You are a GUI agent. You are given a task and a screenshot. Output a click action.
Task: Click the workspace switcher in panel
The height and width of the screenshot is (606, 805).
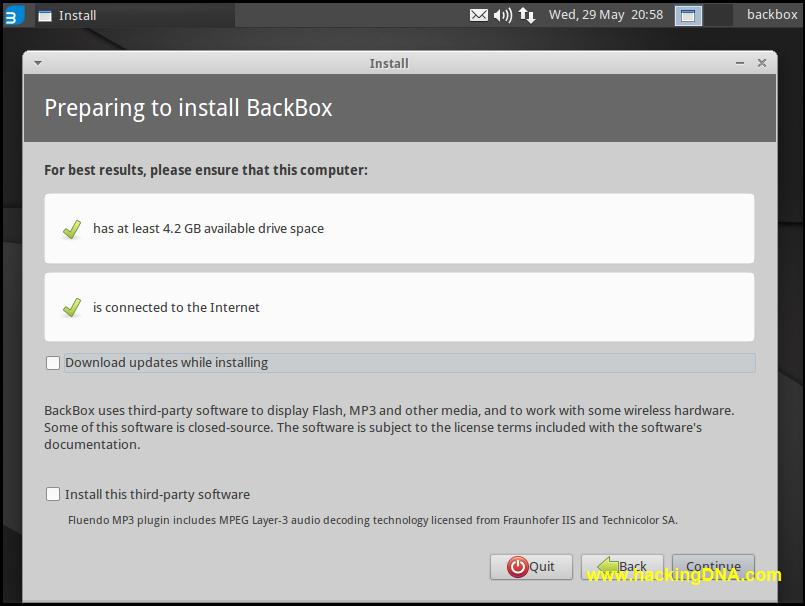[686, 15]
